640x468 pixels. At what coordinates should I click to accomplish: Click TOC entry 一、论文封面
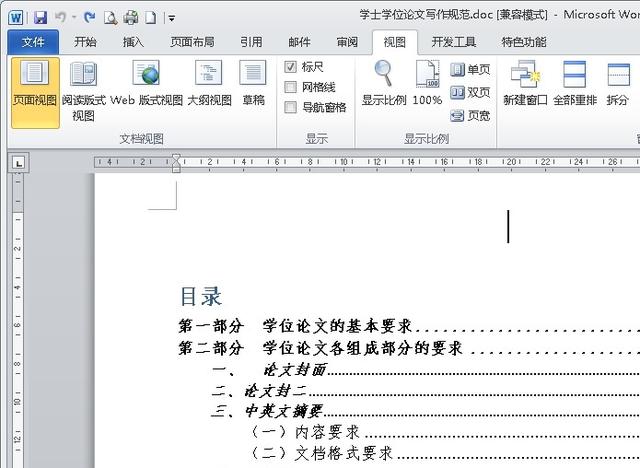pyautogui.click(x=269, y=370)
